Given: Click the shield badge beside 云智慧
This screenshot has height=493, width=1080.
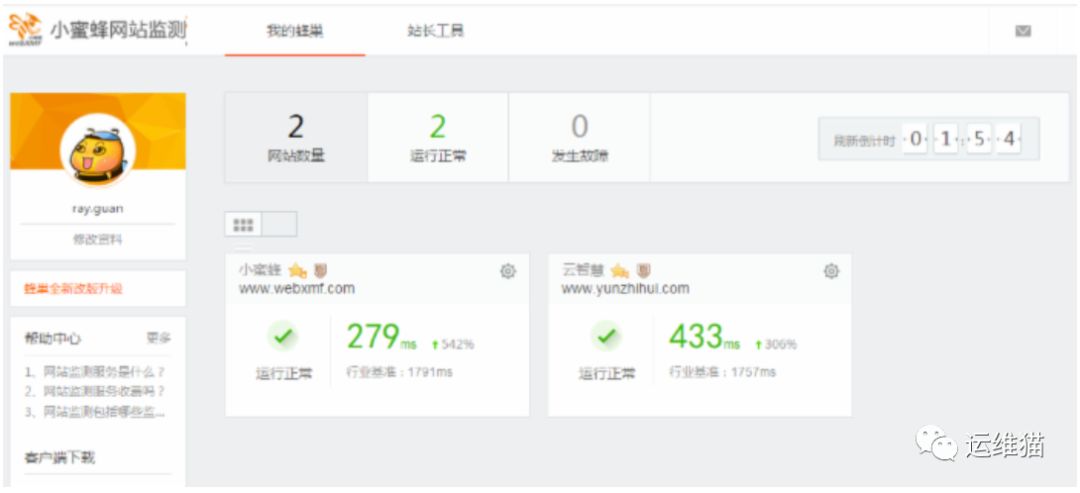Looking at the screenshot, I should pos(644,271).
